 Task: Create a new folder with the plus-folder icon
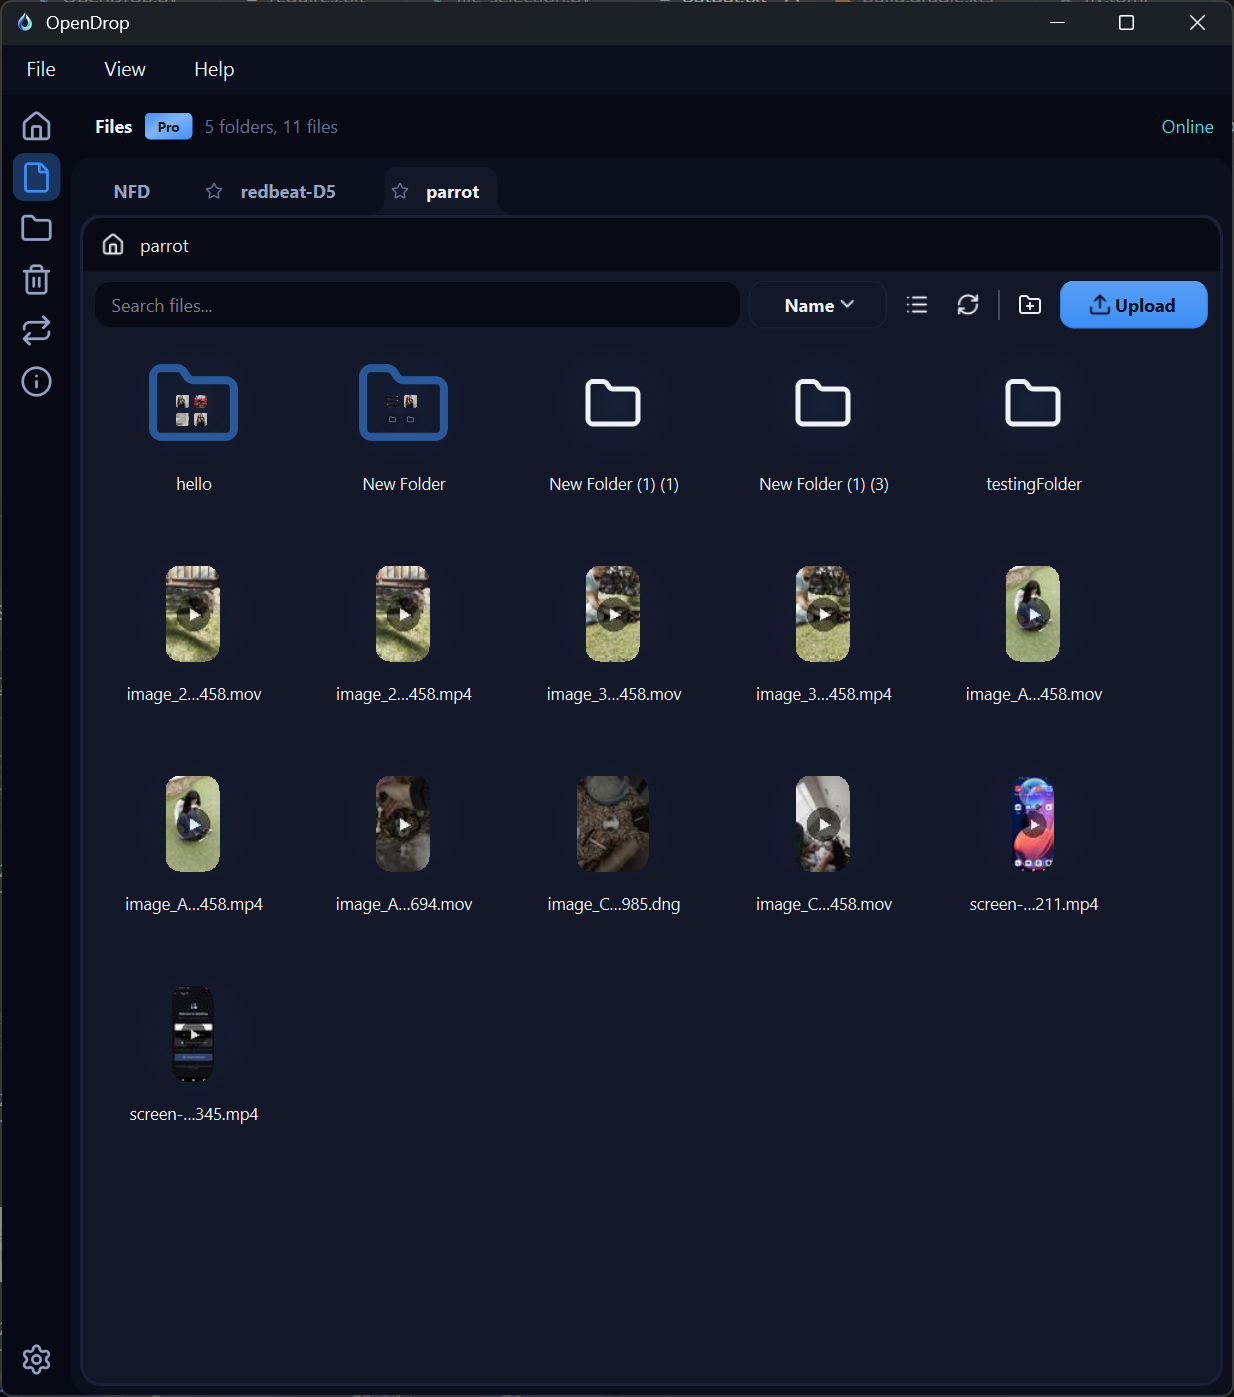coord(1030,305)
